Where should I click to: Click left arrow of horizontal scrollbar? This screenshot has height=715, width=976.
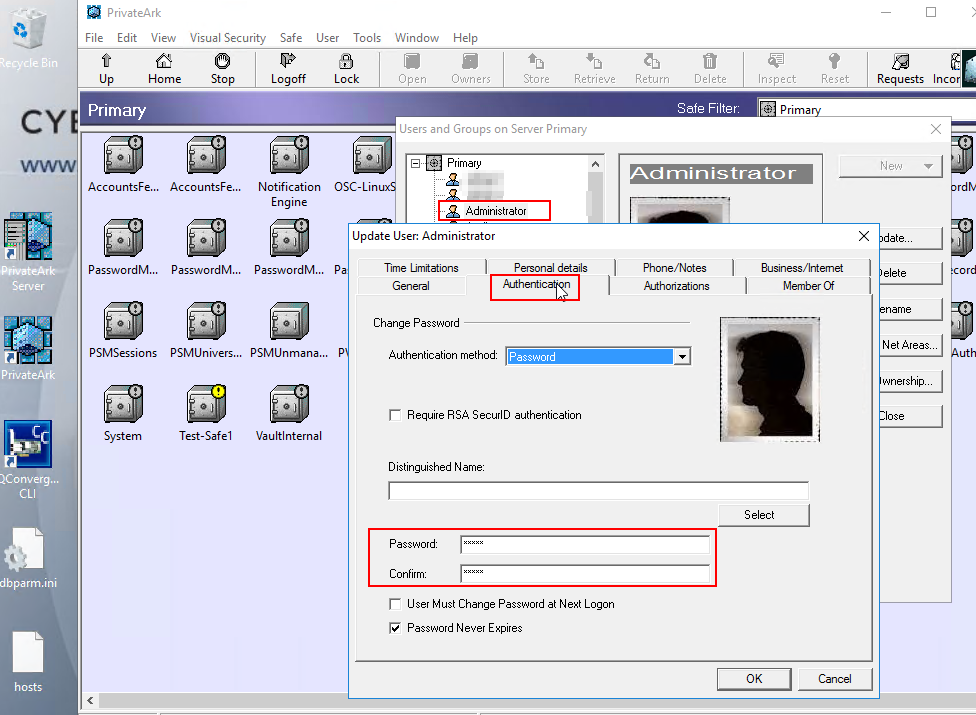90,701
